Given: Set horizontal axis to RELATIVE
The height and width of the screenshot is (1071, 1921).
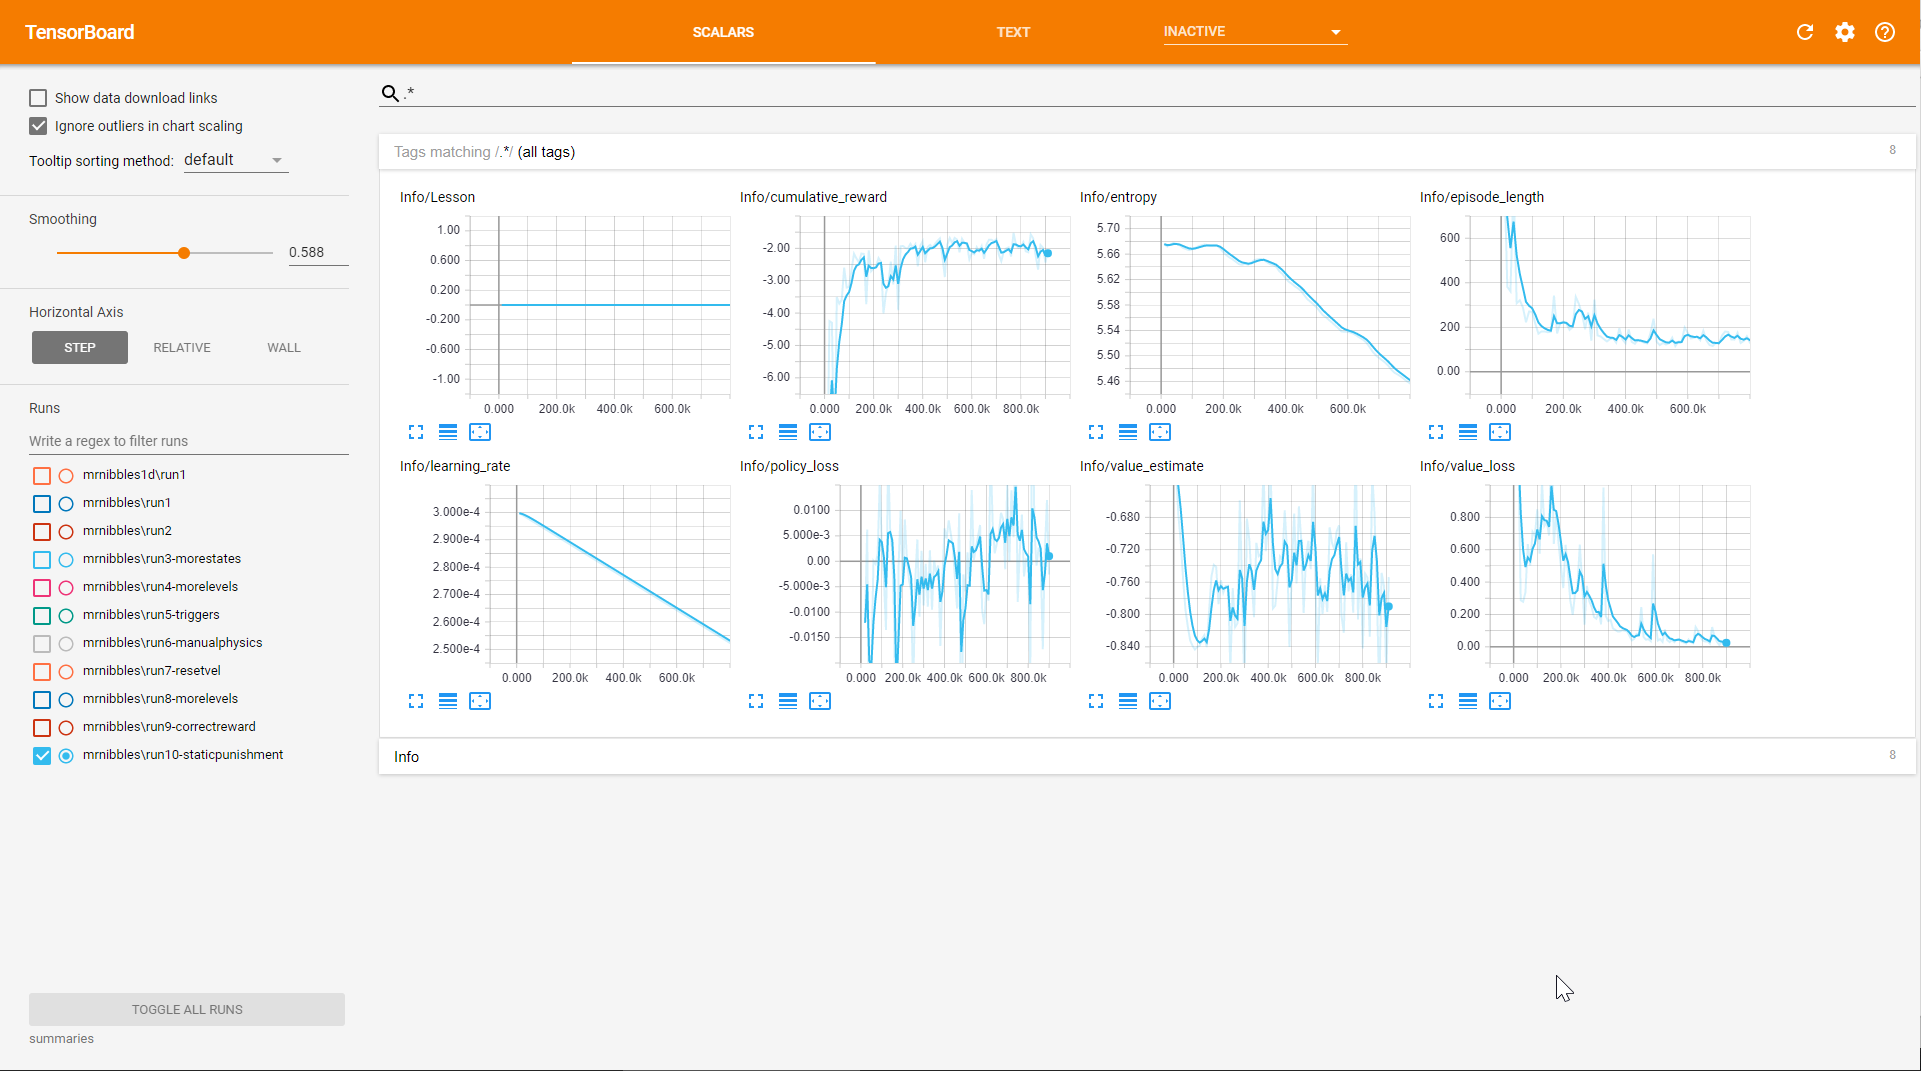Looking at the screenshot, I should point(182,348).
